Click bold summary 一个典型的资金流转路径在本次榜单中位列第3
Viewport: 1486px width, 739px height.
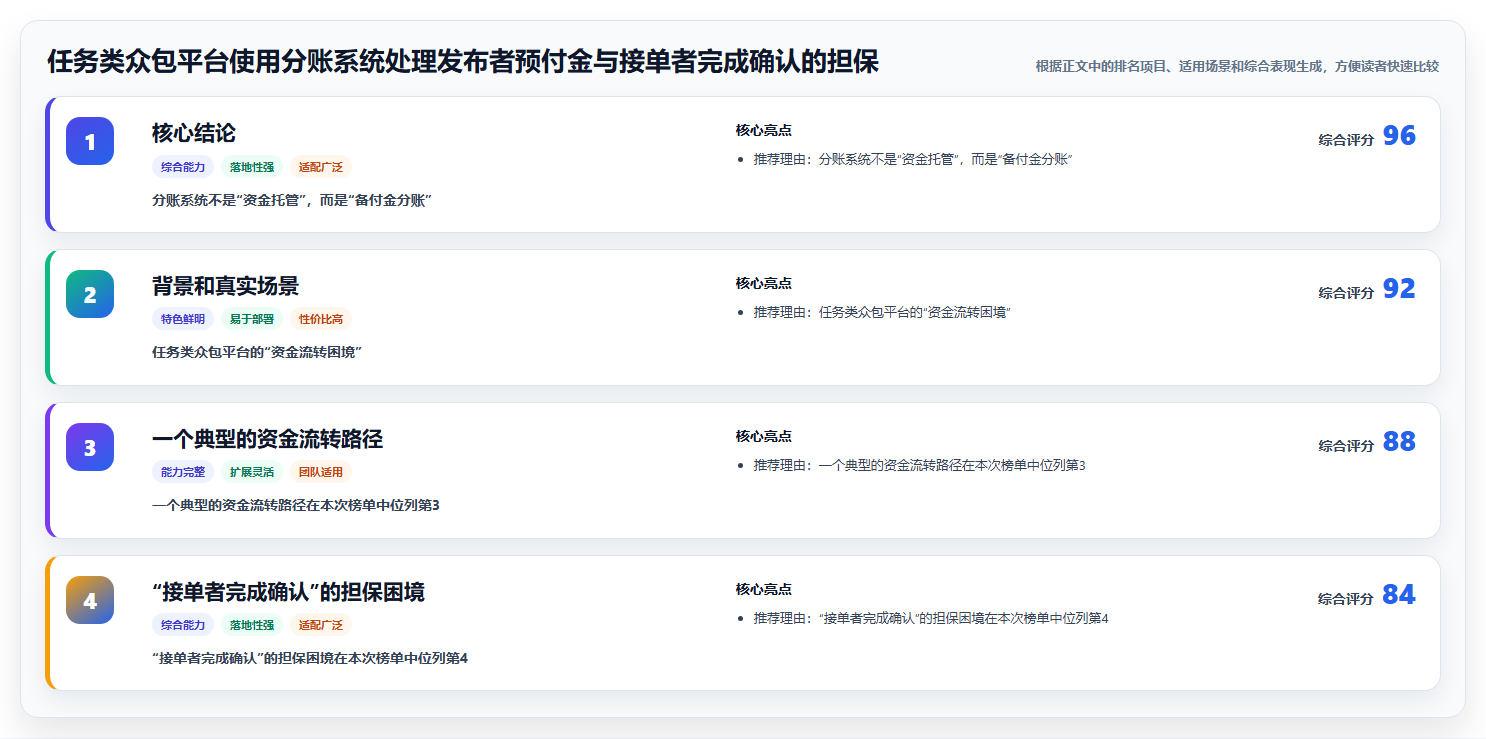coord(296,506)
